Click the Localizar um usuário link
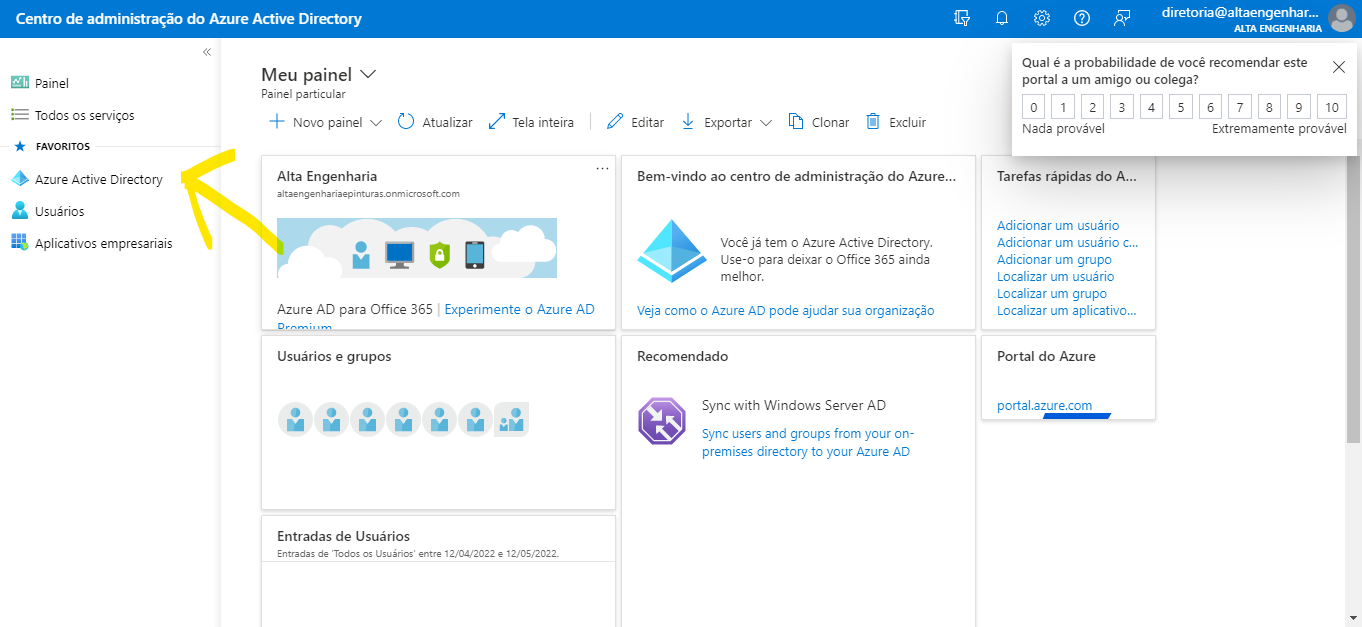 point(1055,276)
